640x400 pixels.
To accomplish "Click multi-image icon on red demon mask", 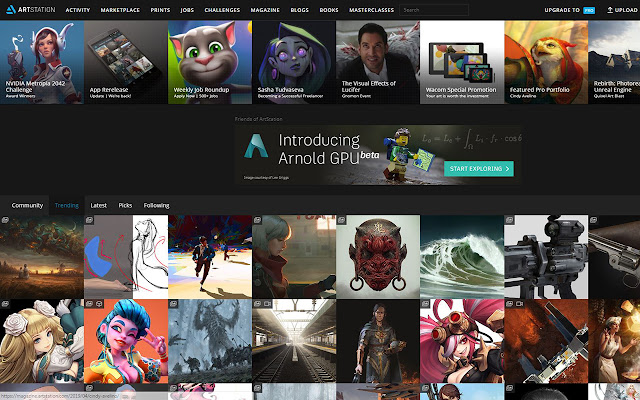I will [x=341, y=220].
